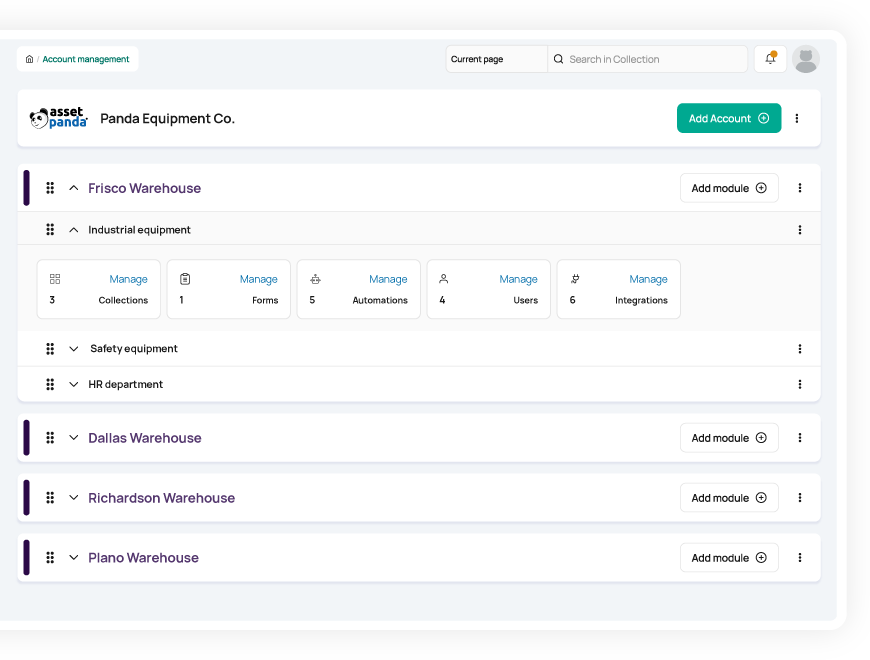Click the Search in Collection field
This screenshot has height=660, width=870.
click(648, 59)
